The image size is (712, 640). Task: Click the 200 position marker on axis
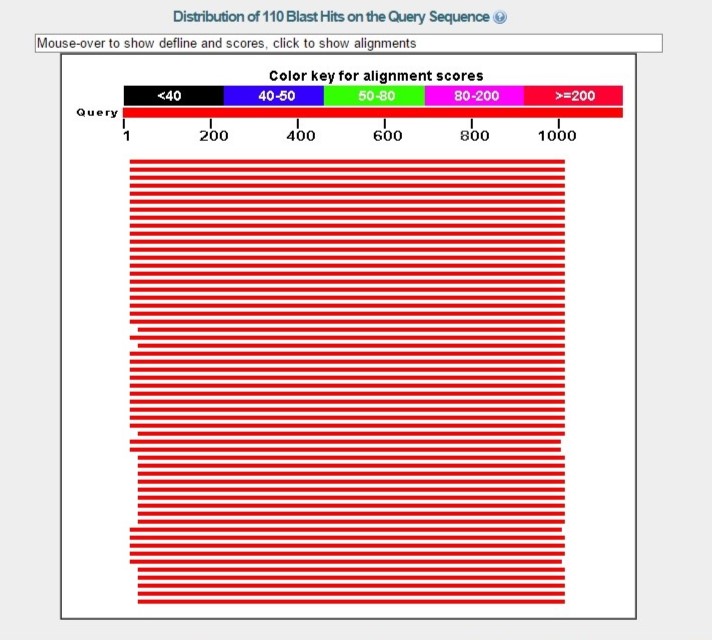[212, 136]
